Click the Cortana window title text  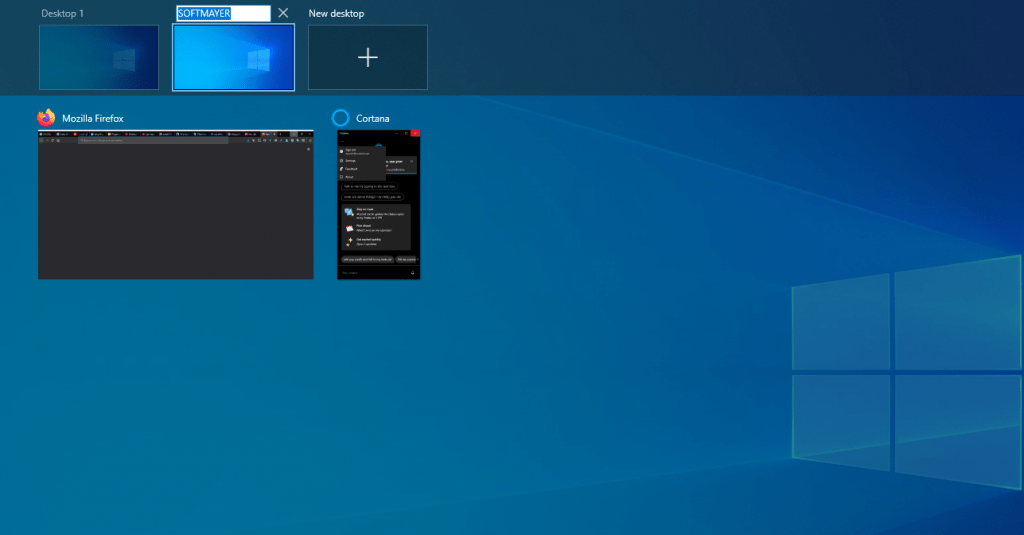click(x=372, y=118)
